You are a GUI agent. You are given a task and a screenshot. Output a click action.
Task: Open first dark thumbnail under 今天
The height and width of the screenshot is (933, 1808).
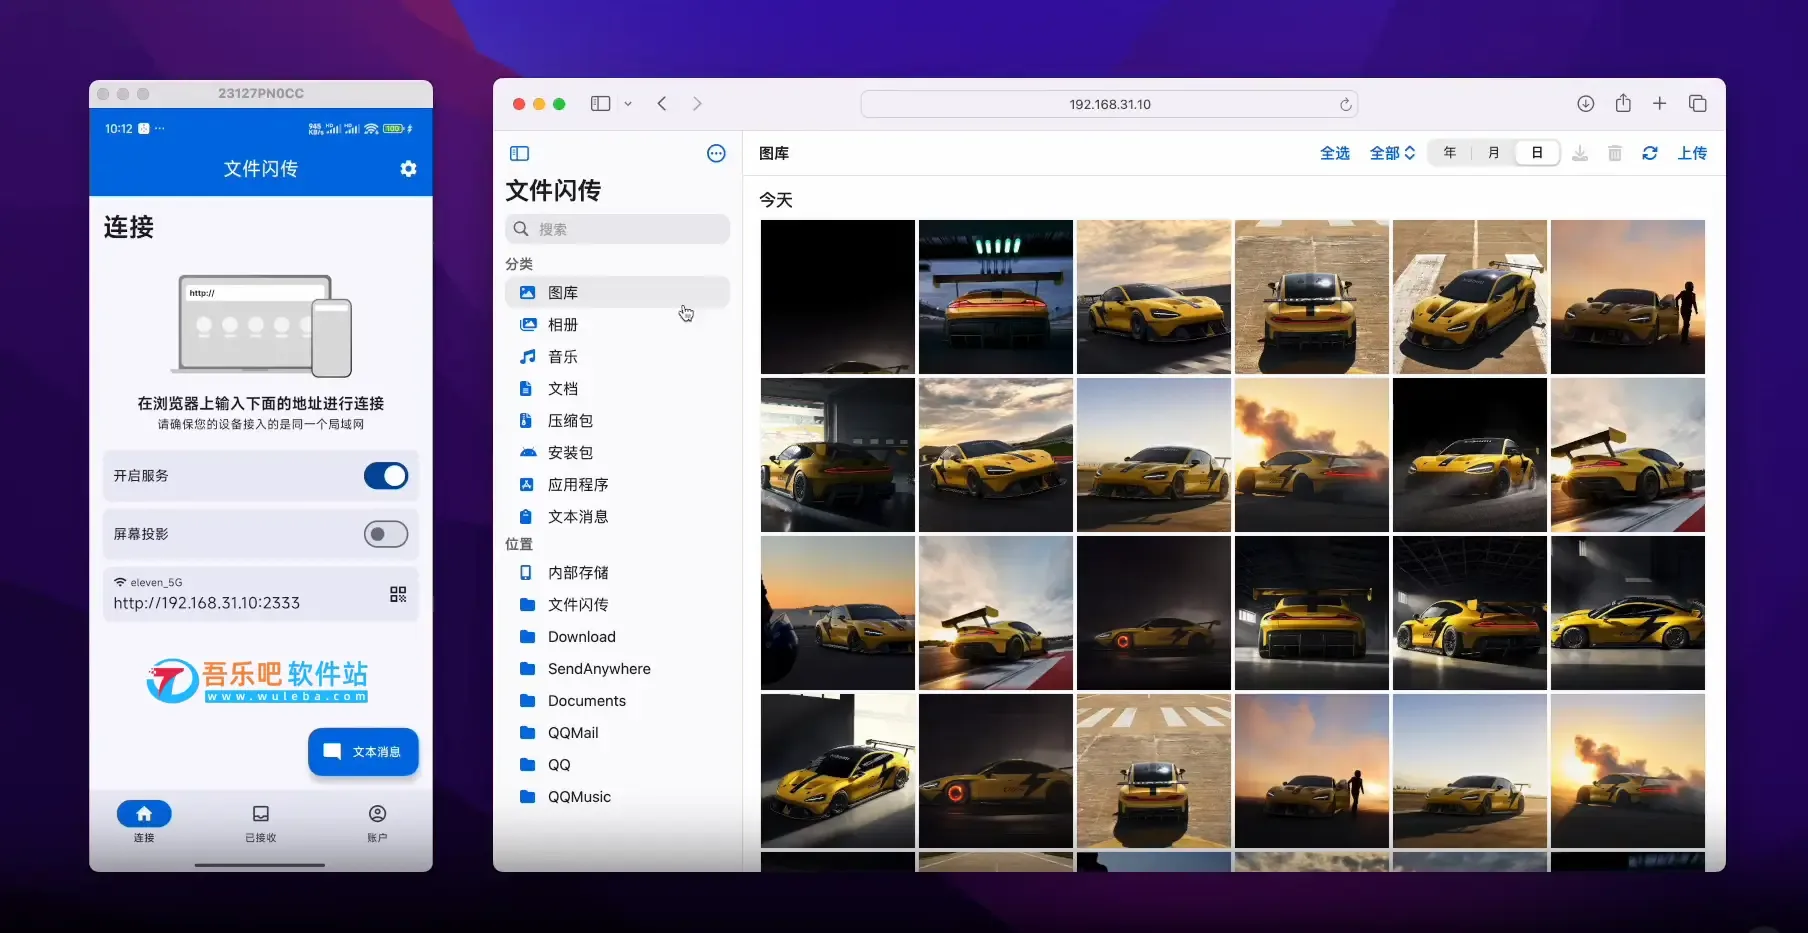(838, 297)
